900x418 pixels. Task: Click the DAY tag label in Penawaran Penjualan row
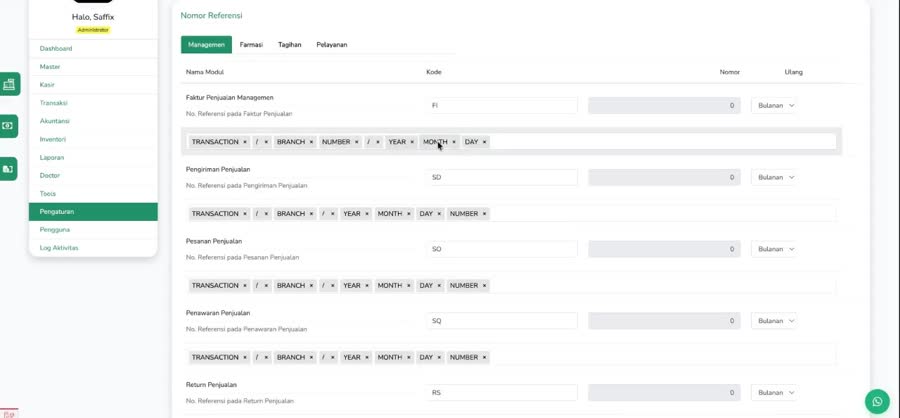(x=426, y=357)
